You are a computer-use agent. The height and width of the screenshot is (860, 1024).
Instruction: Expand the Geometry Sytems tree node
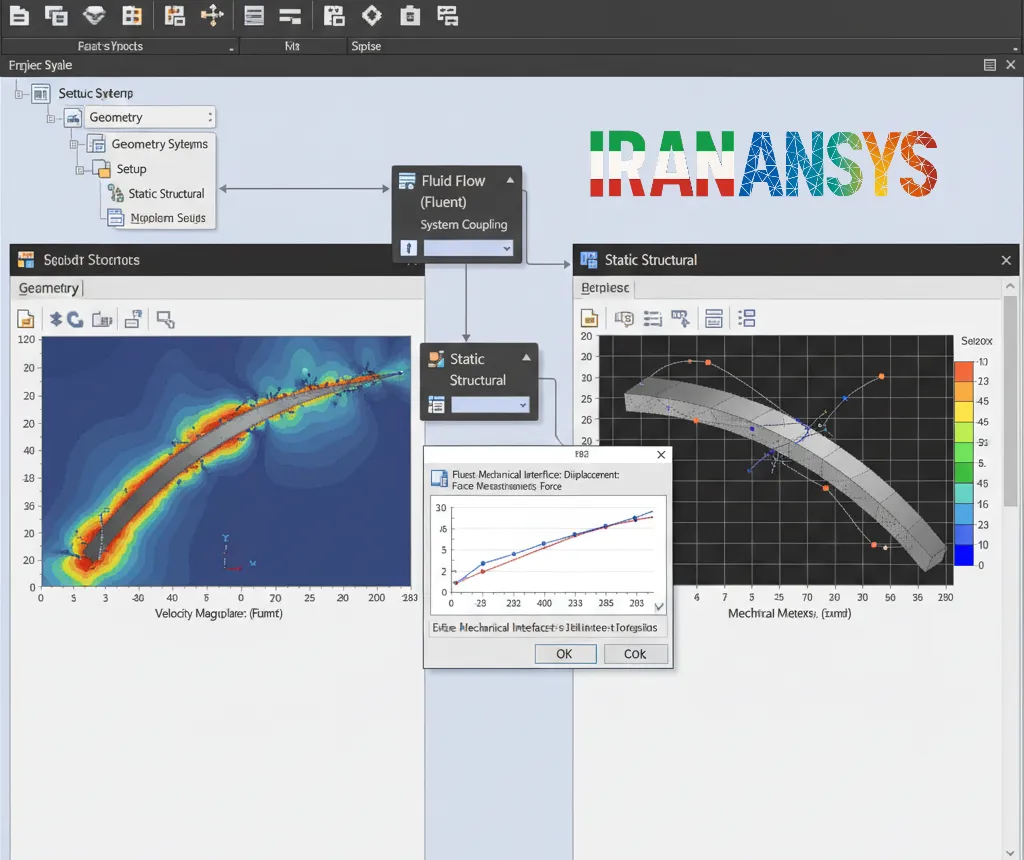[x=74, y=144]
